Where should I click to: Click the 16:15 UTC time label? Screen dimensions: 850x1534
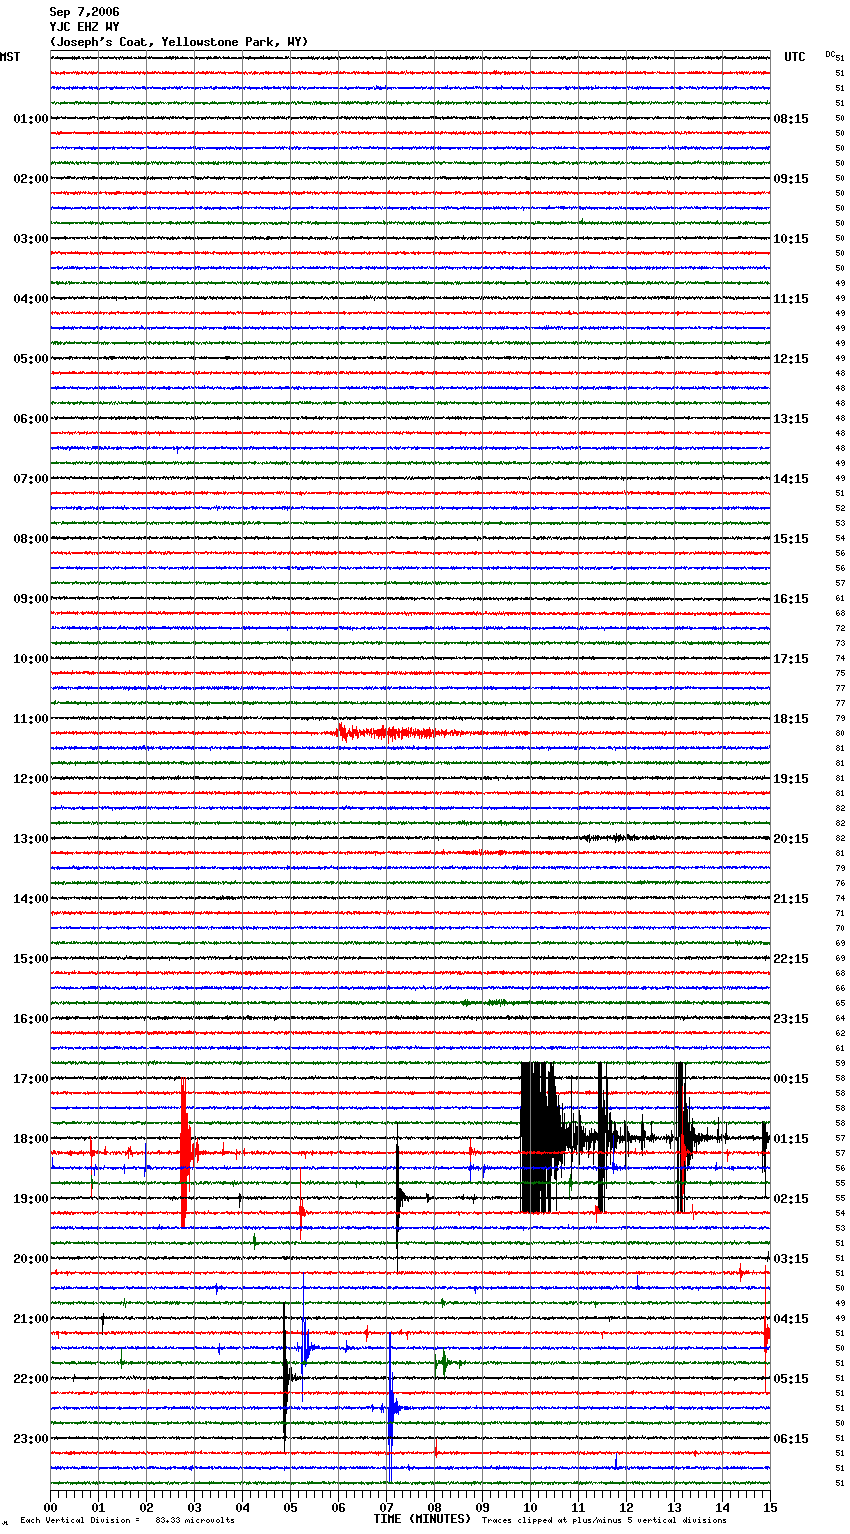(791, 599)
